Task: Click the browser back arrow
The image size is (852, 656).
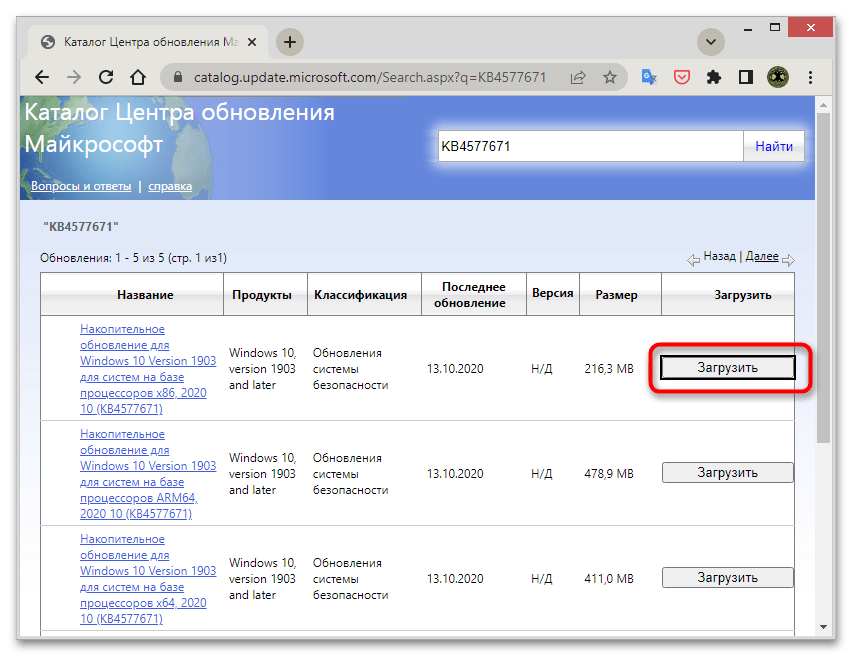Action: click(42, 77)
